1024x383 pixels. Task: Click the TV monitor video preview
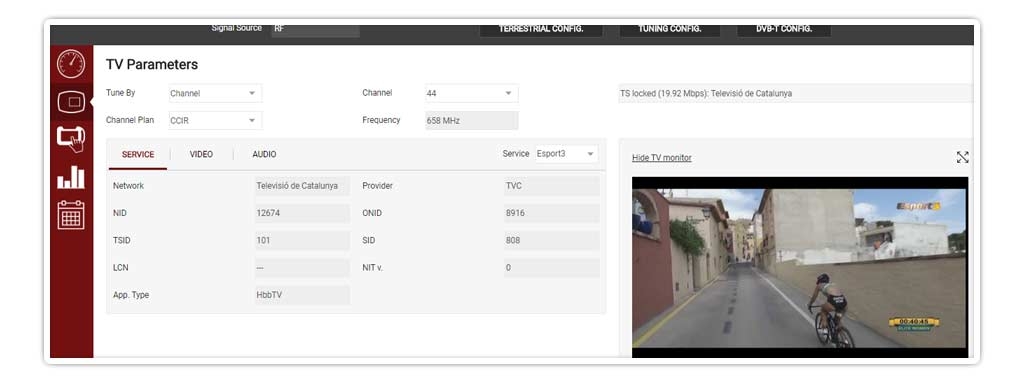point(800,267)
